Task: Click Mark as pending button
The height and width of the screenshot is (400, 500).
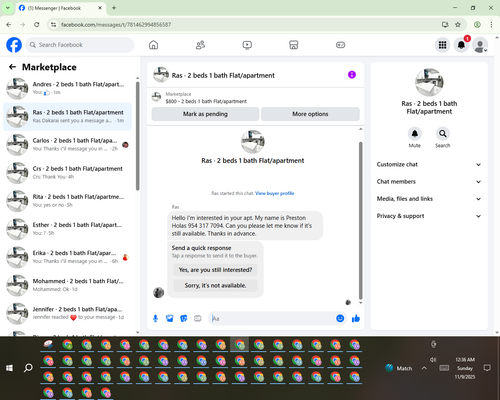Action: [x=205, y=114]
